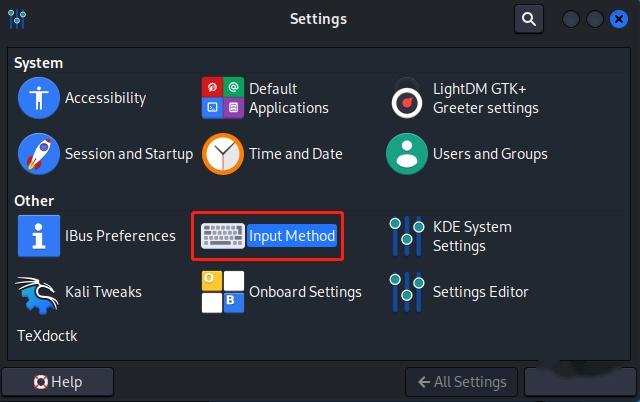Click the Settings window title text
The width and height of the screenshot is (640, 402).
tap(318, 19)
